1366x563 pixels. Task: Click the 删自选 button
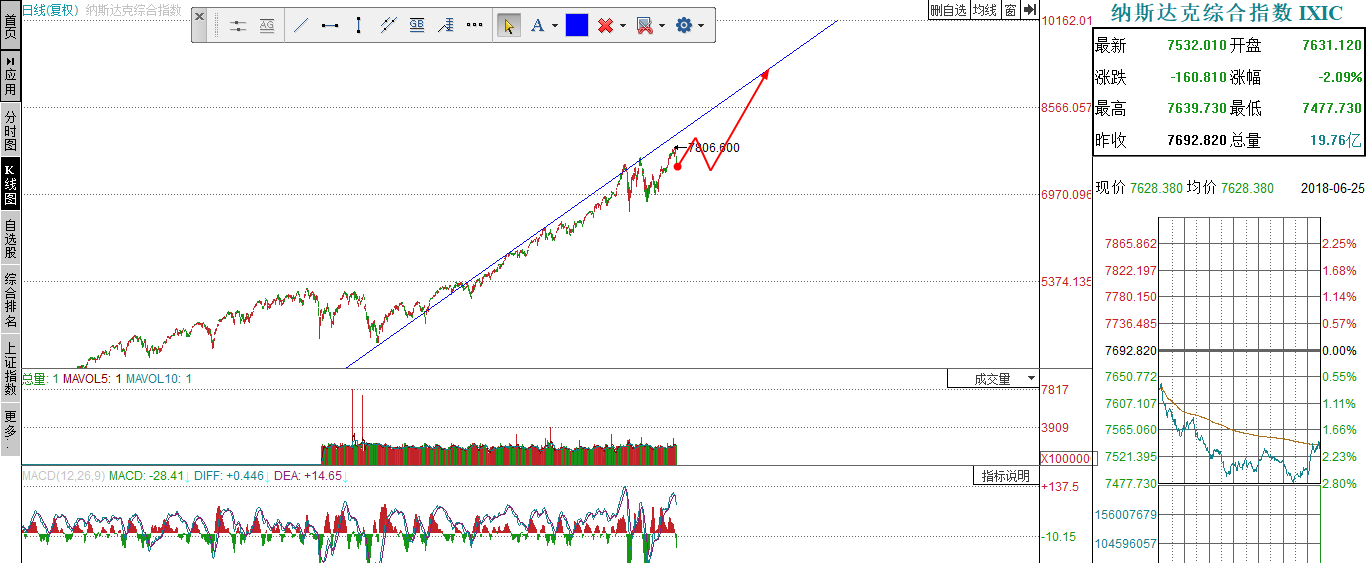coord(948,10)
